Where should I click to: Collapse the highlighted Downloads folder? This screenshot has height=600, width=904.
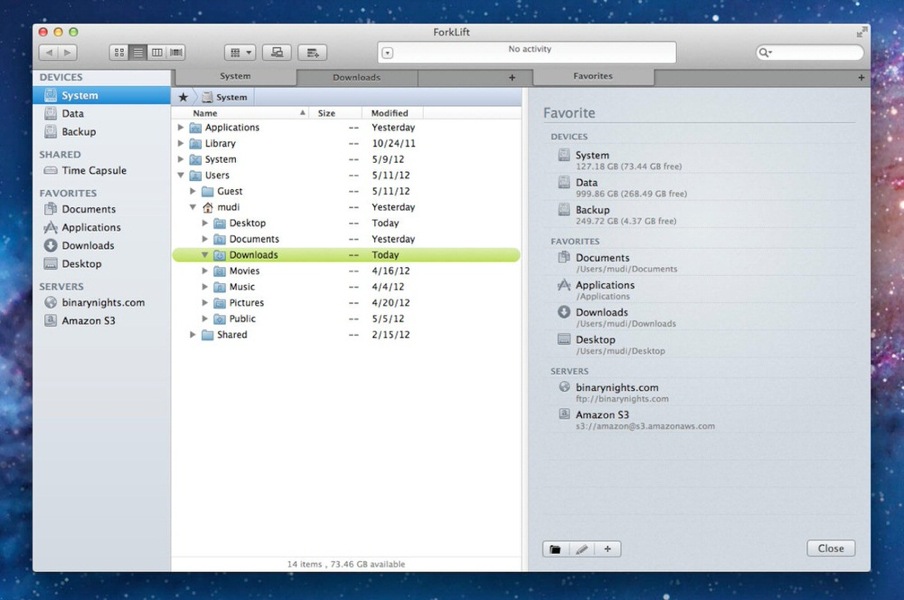pos(205,254)
